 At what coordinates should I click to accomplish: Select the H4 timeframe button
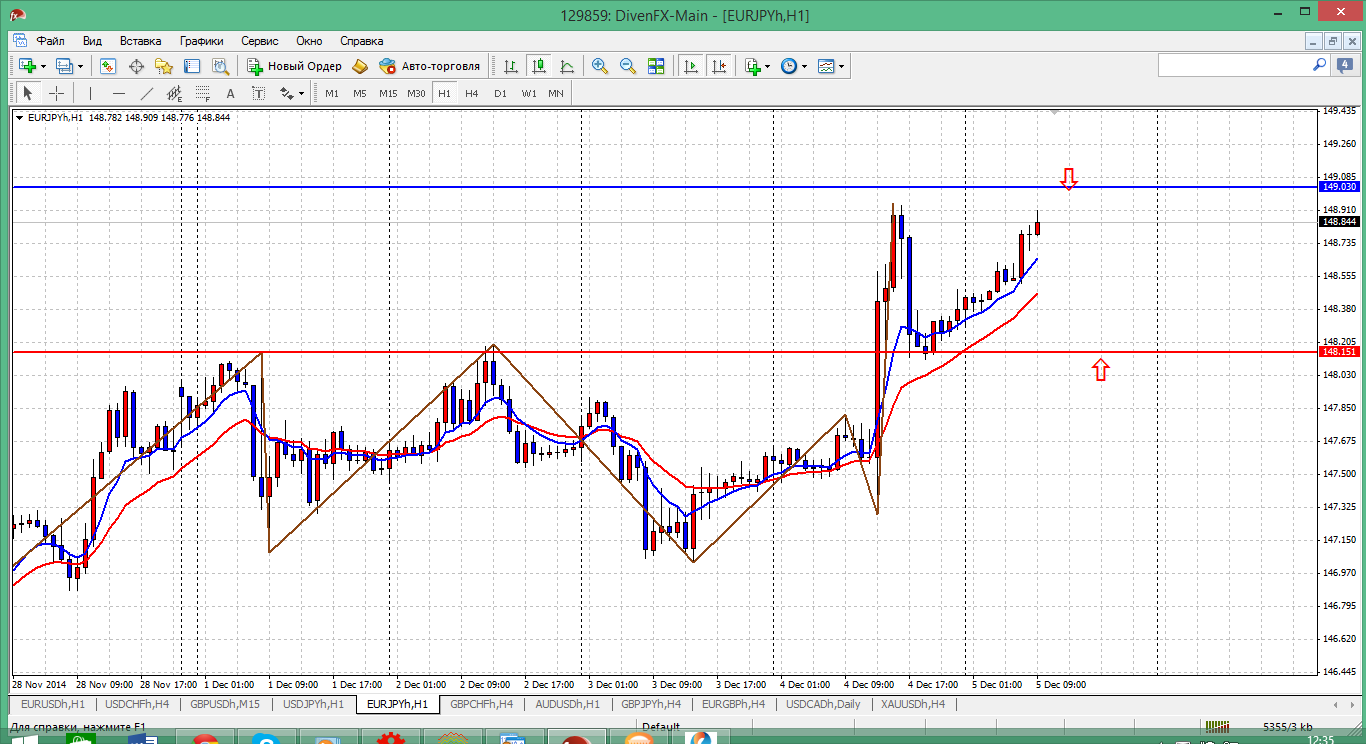pos(472,93)
